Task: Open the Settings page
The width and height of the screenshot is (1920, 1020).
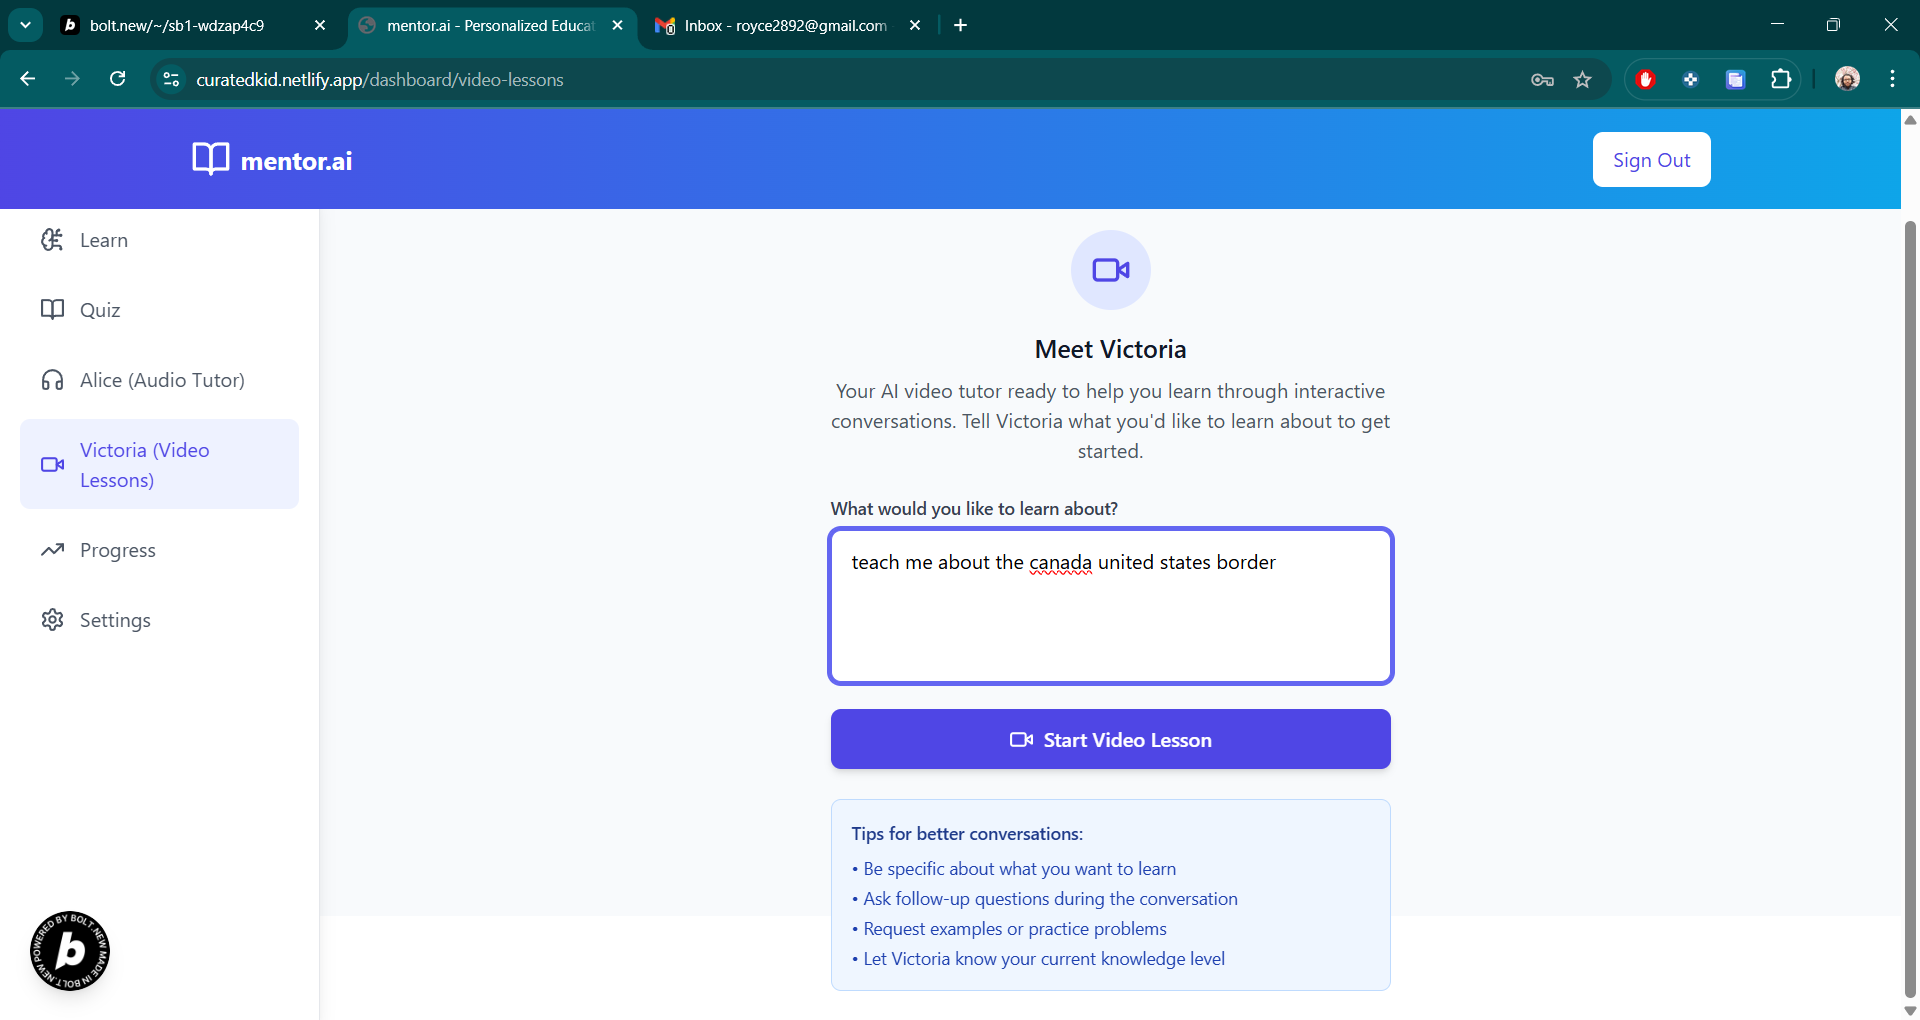Action: pyautogui.click(x=159, y=620)
